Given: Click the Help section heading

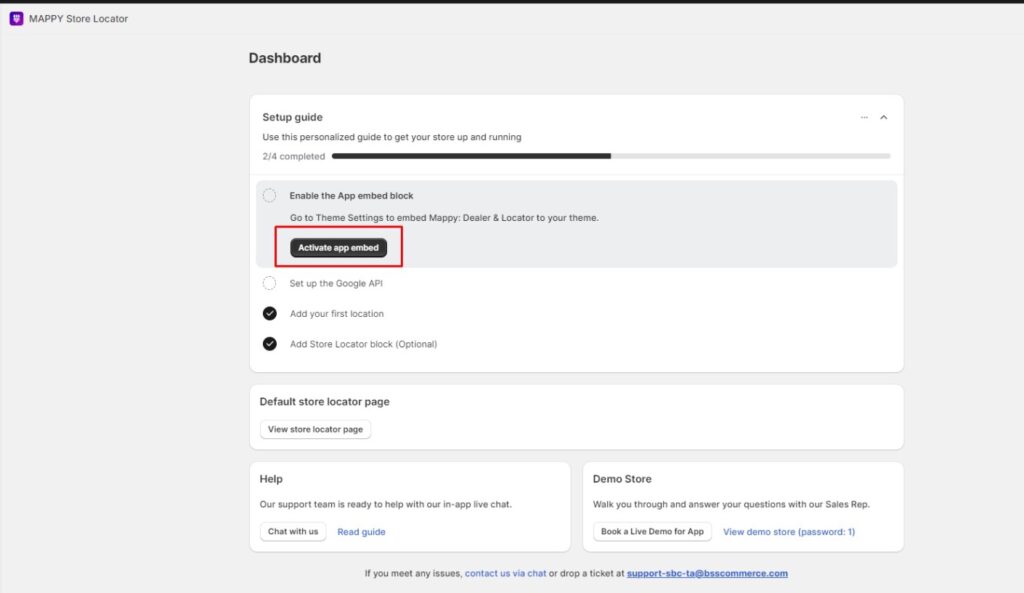Looking at the screenshot, I should [271, 479].
